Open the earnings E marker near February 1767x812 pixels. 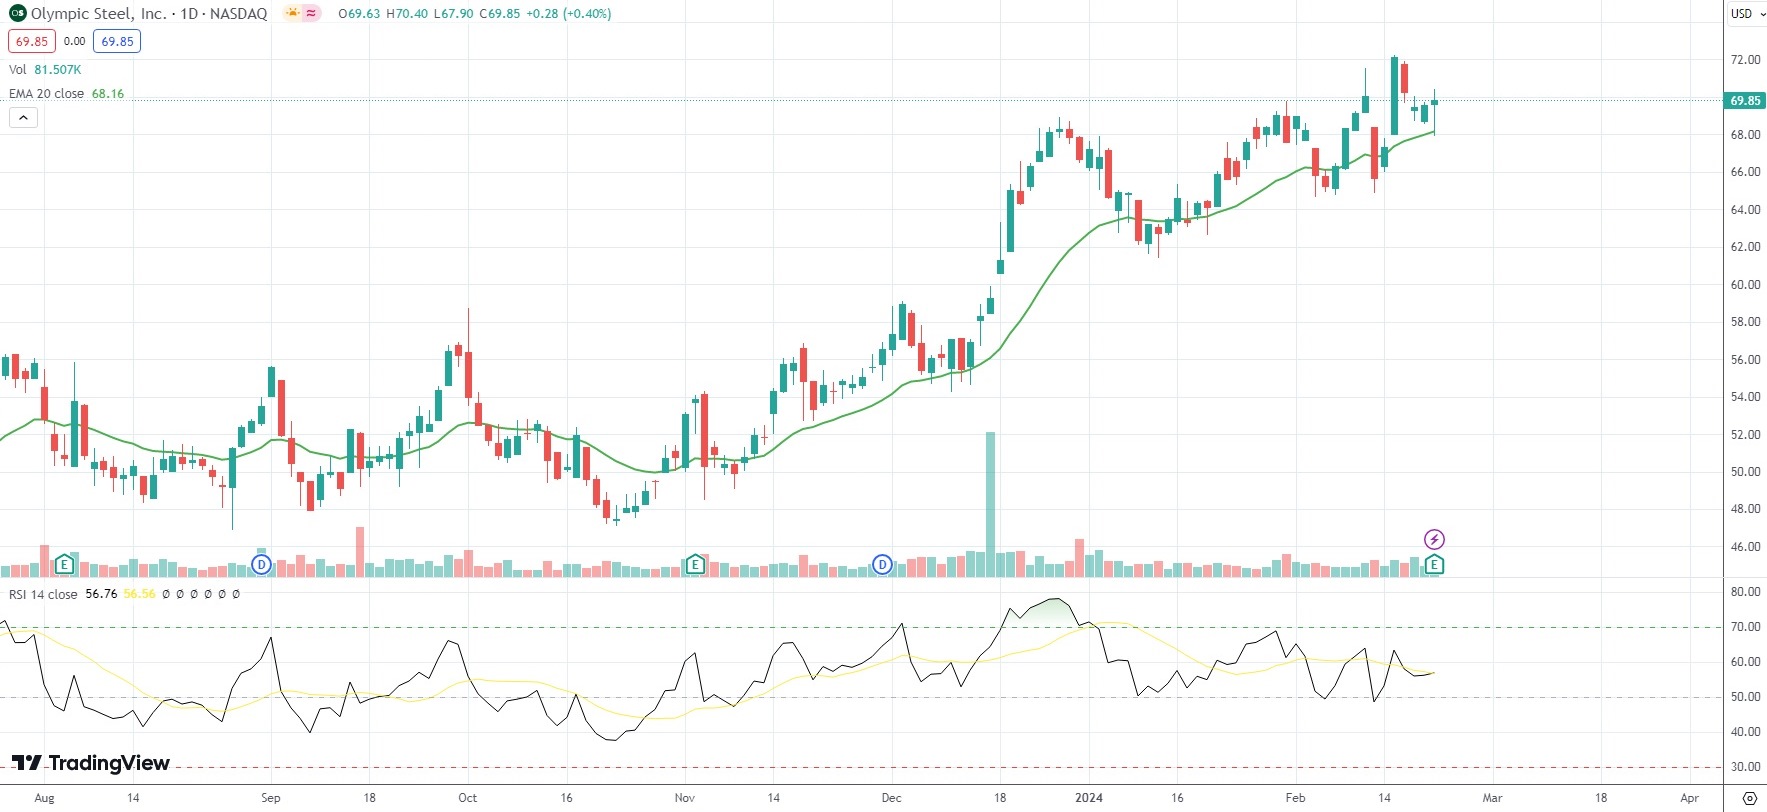tap(1434, 565)
